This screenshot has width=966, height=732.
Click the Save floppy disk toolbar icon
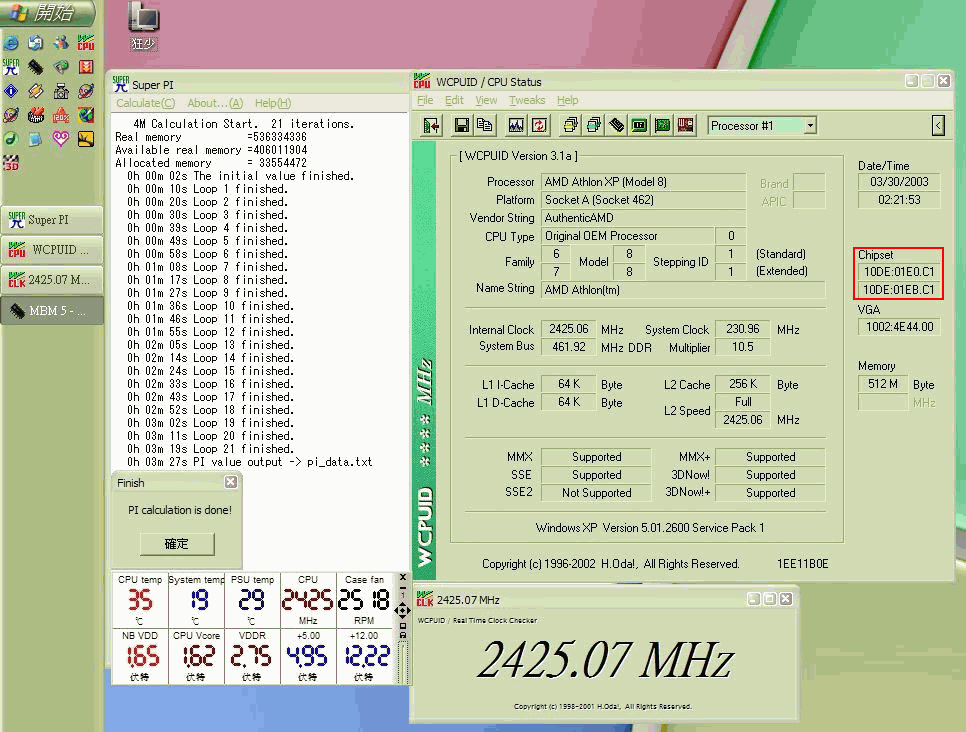tap(462, 125)
